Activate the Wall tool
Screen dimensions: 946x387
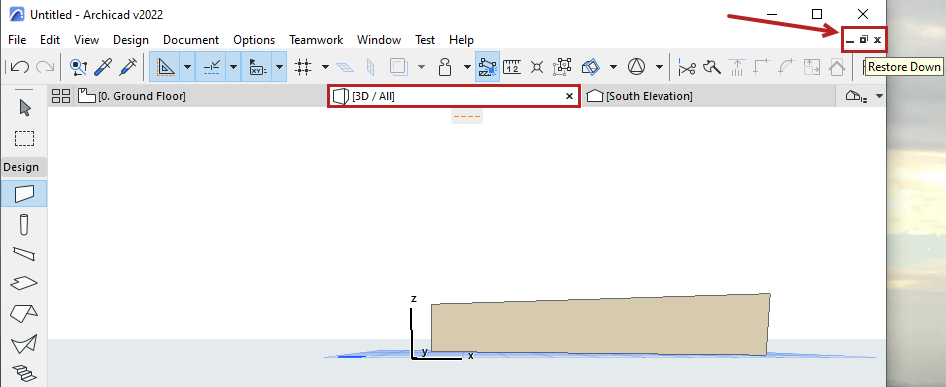(x=24, y=194)
